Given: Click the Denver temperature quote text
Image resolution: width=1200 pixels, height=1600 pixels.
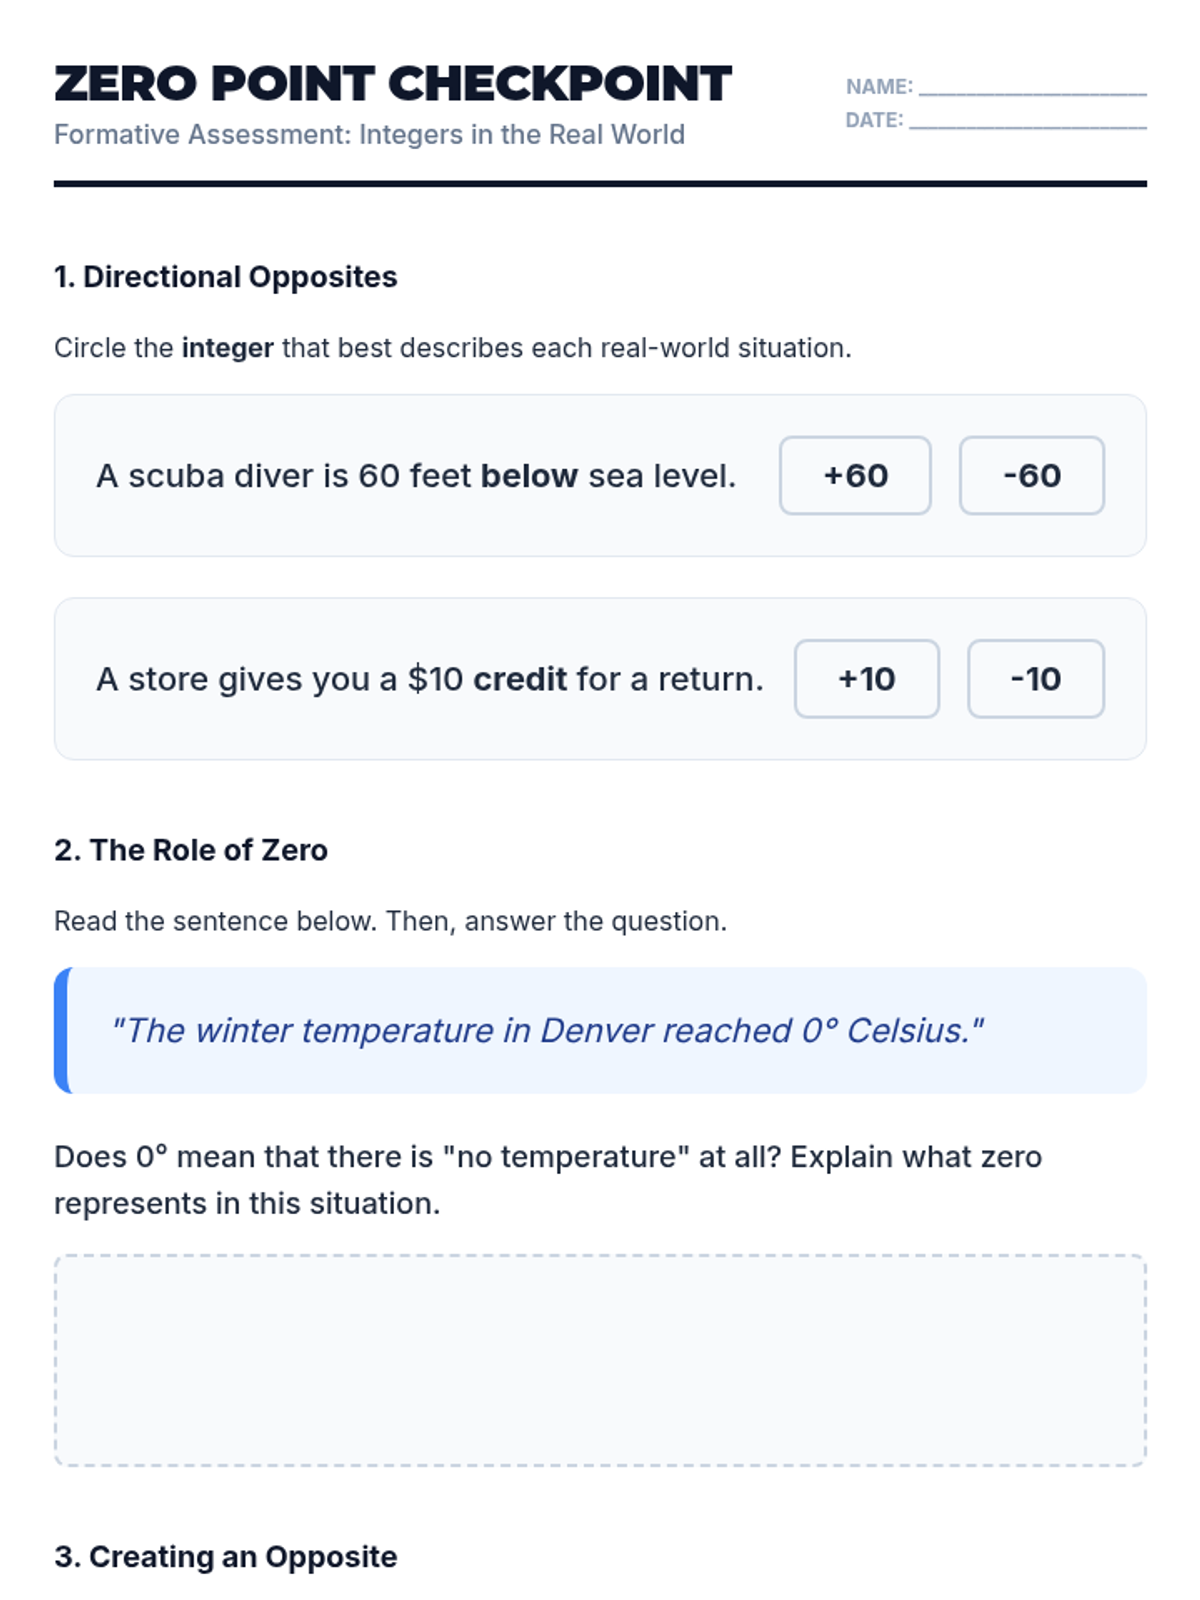Looking at the screenshot, I should [547, 1031].
